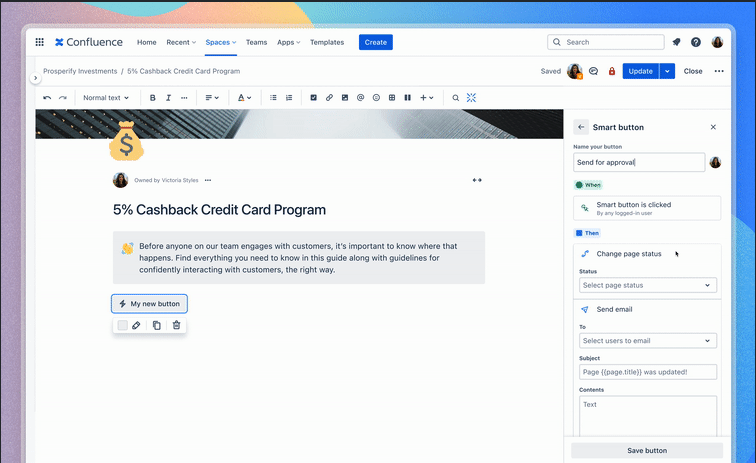Image resolution: width=756 pixels, height=463 pixels.
Task: Delete the smart button with trash icon
Action: click(176, 325)
